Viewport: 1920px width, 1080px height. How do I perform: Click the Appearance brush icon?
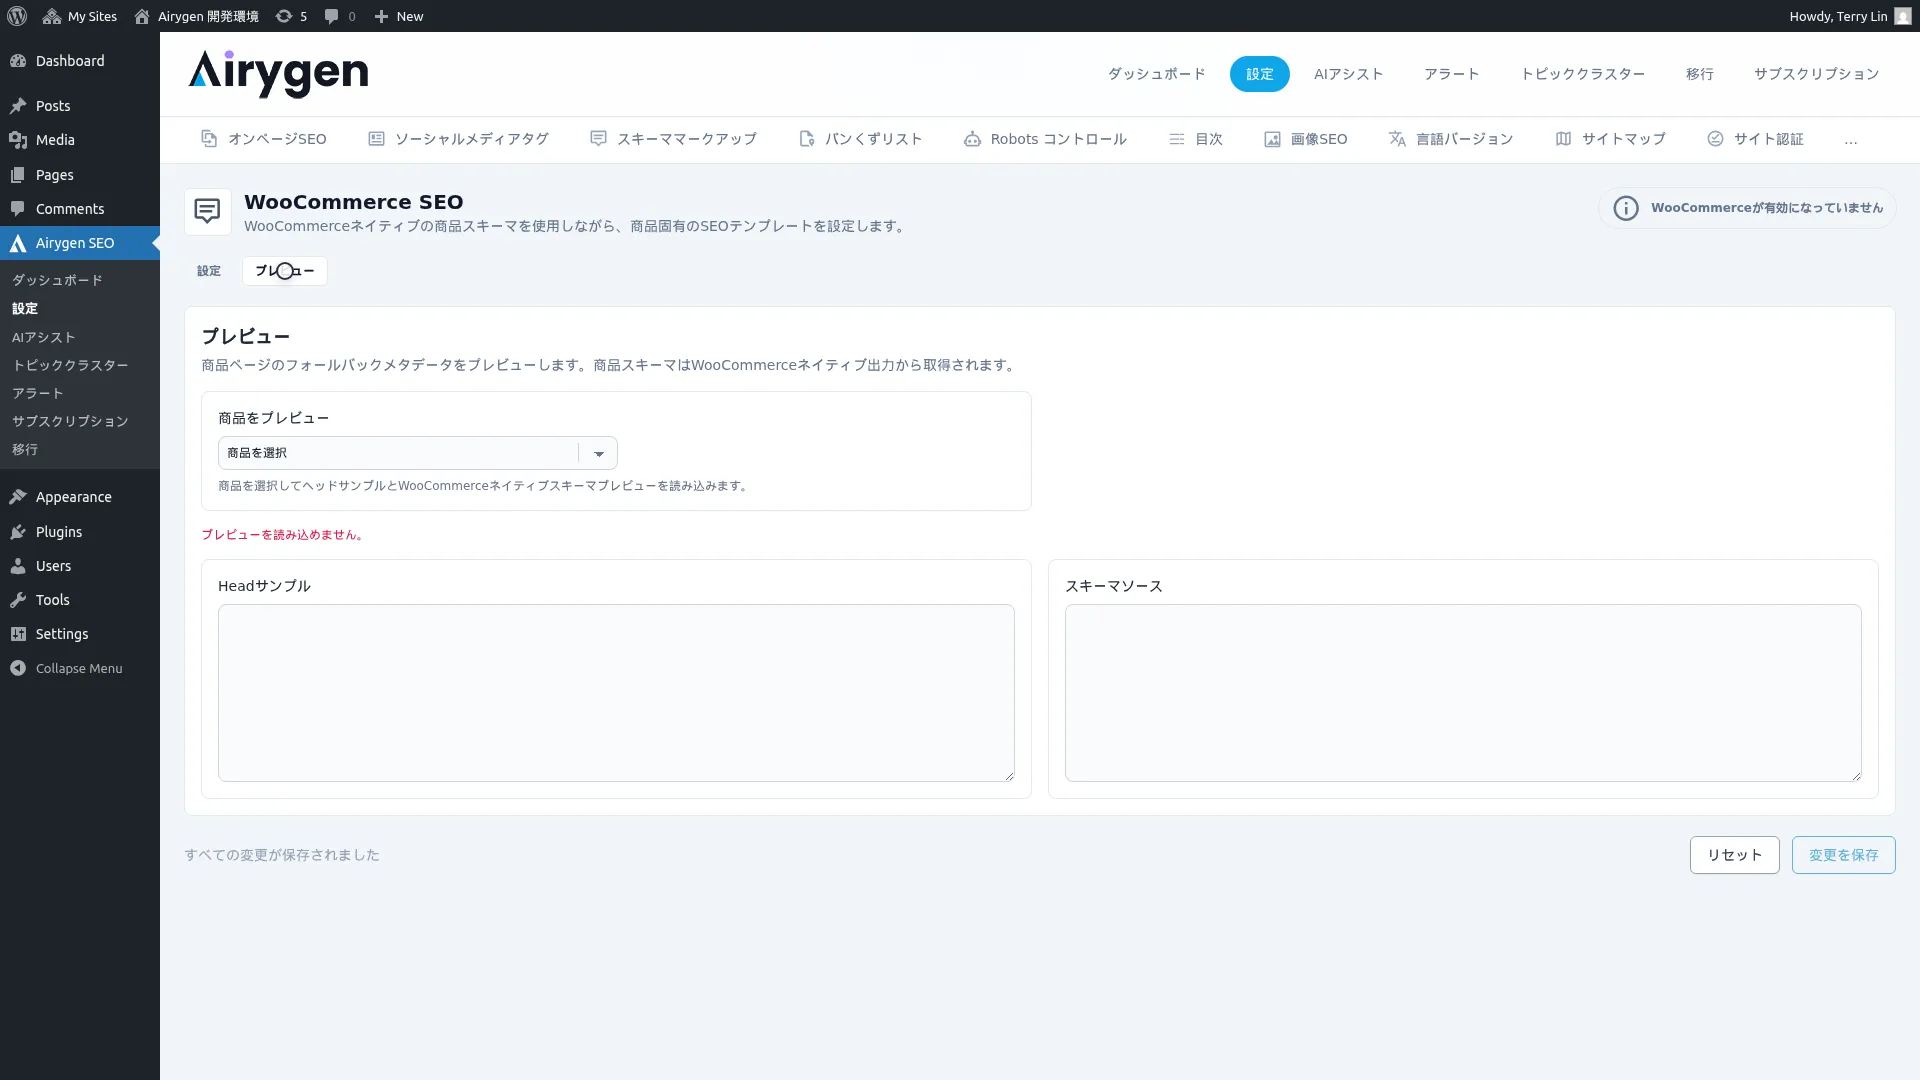[x=18, y=497]
